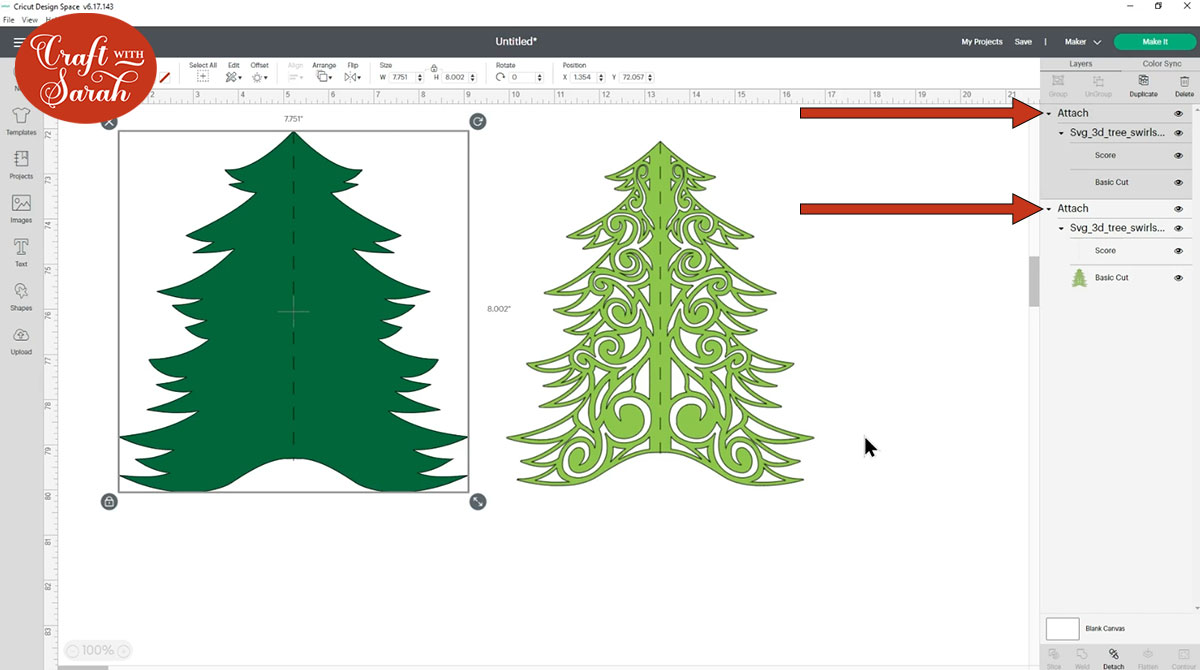Open the Offset tool dropdown
This screenshot has height=670, width=1200.
(x=259, y=76)
